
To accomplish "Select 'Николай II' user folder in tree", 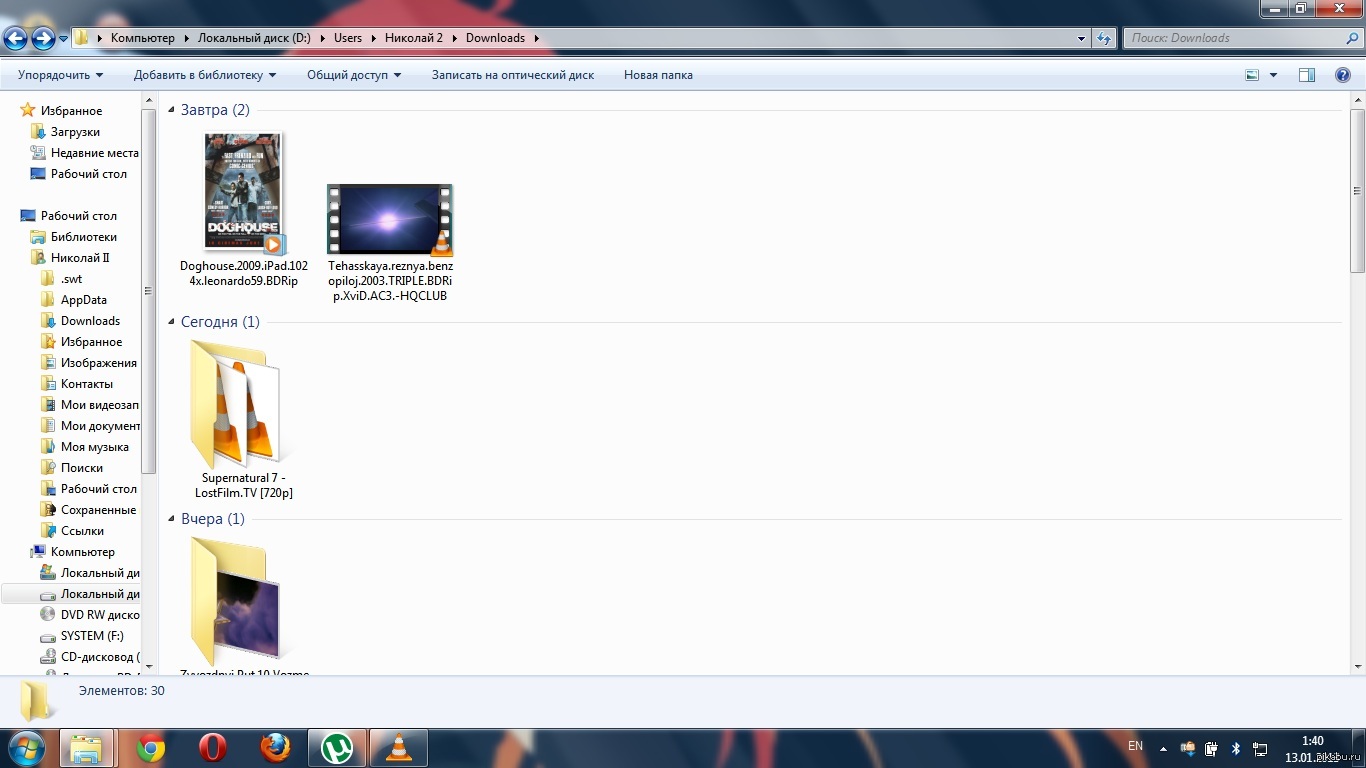I will click(80, 258).
